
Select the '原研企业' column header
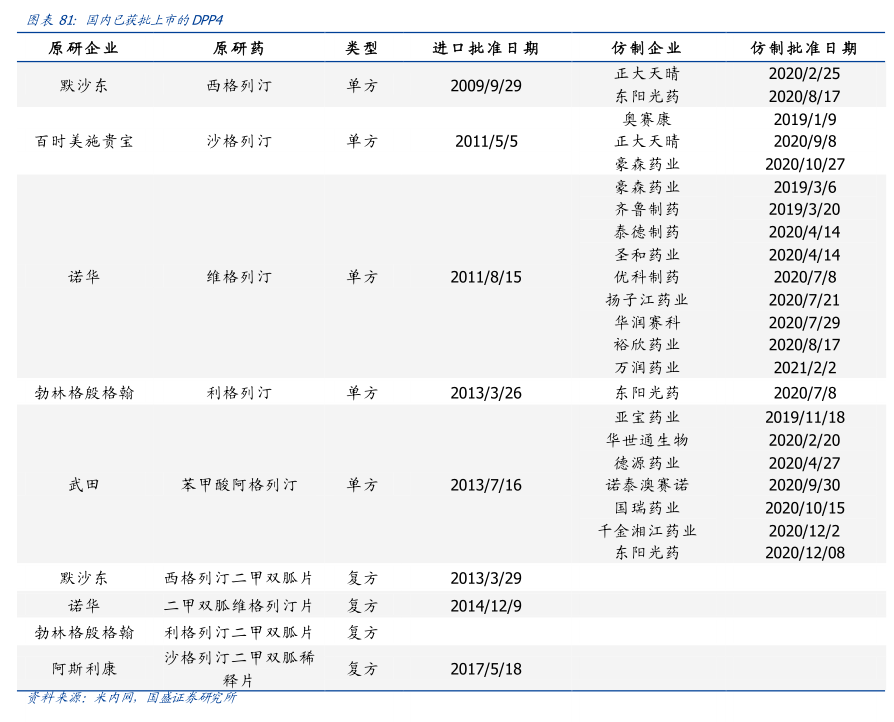pyautogui.click(x=83, y=48)
